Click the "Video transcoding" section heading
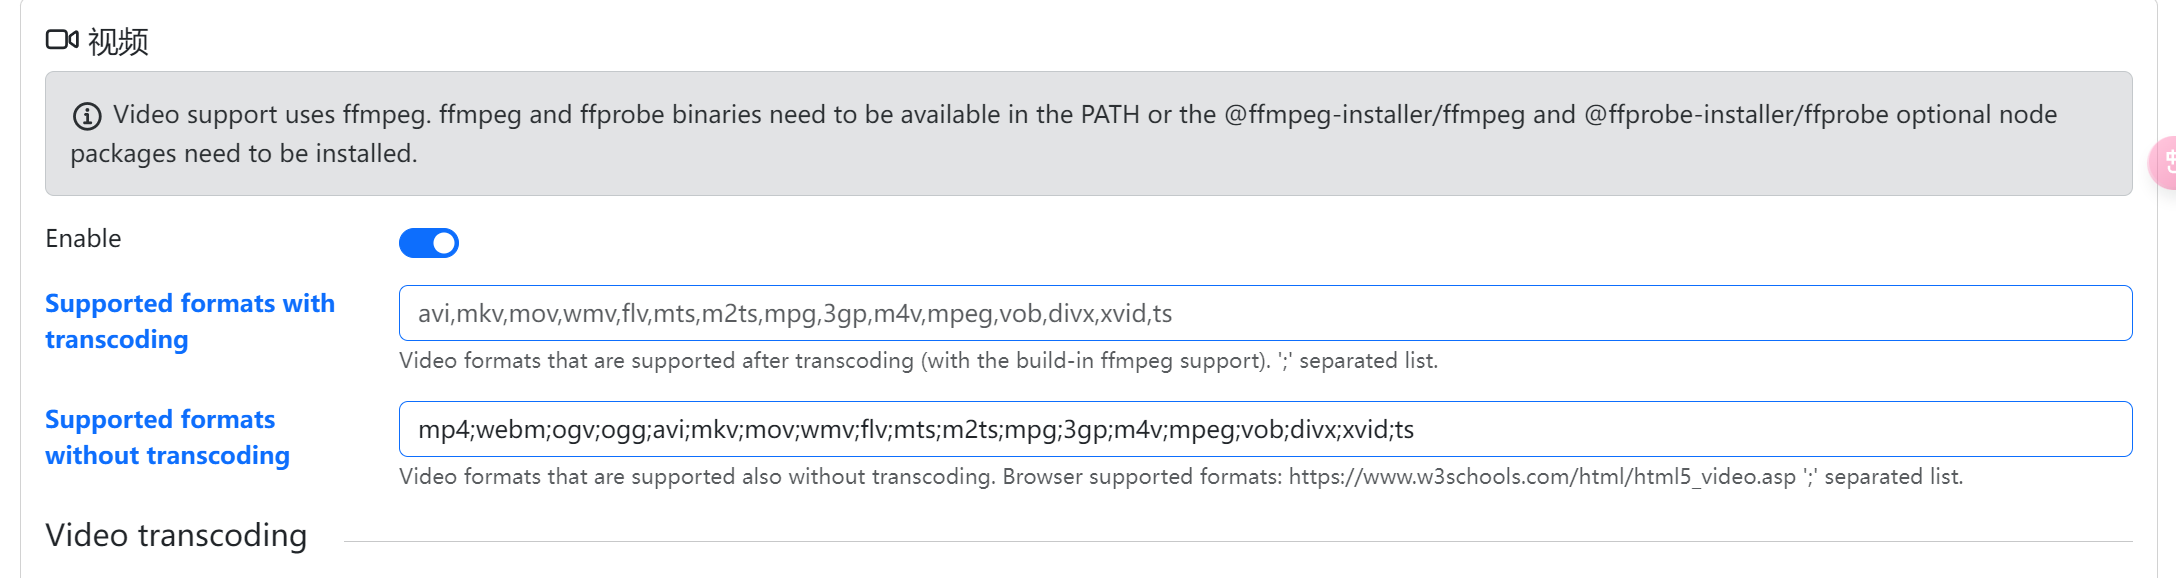Image resolution: width=2176 pixels, height=578 pixels. 176,536
